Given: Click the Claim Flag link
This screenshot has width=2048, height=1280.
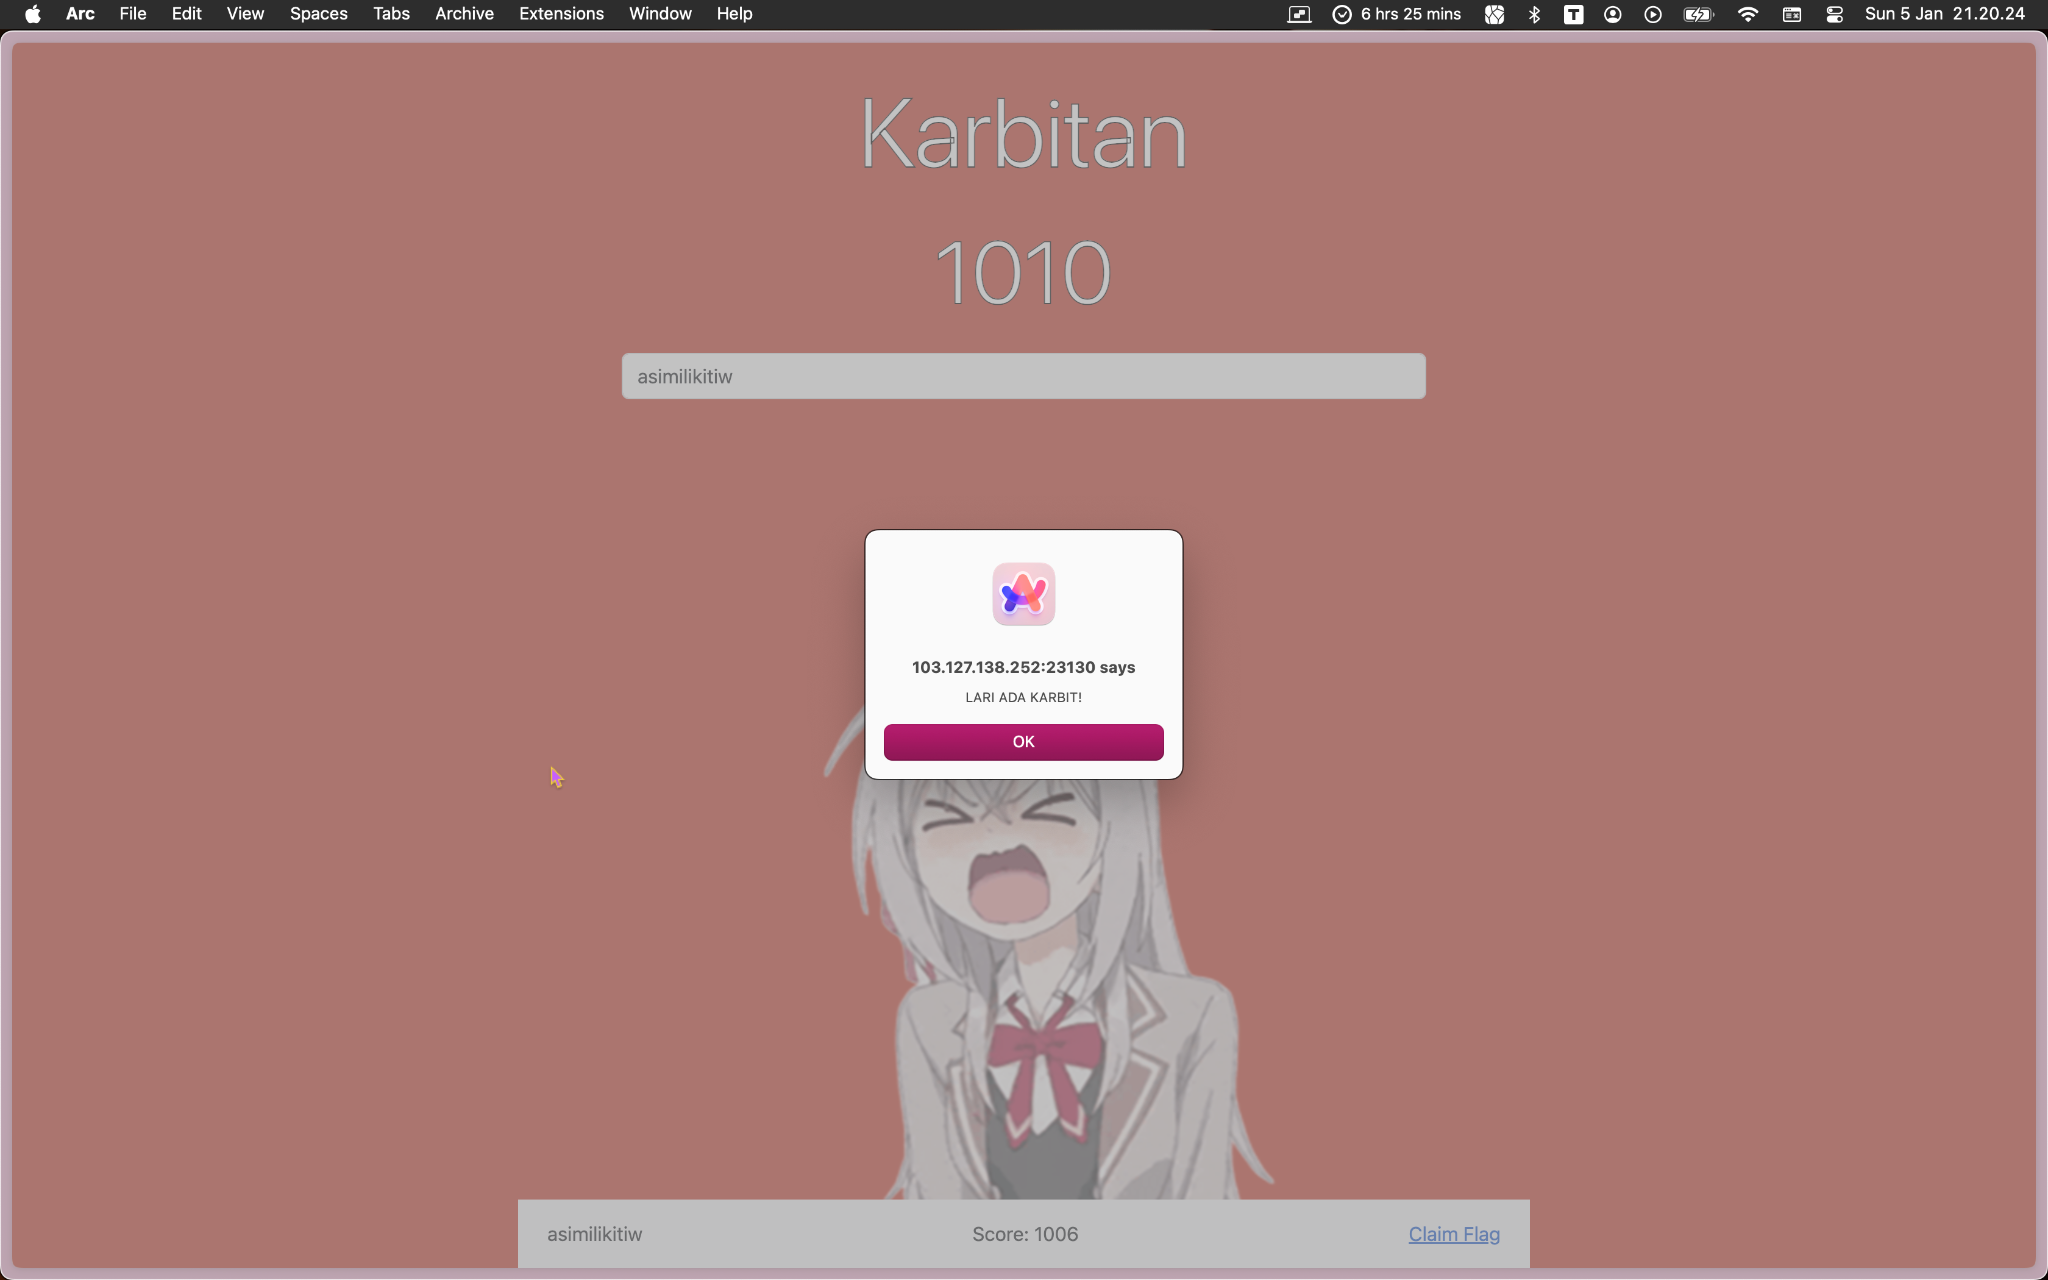Looking at the screenshot, I should (x=1453, y=1234).
